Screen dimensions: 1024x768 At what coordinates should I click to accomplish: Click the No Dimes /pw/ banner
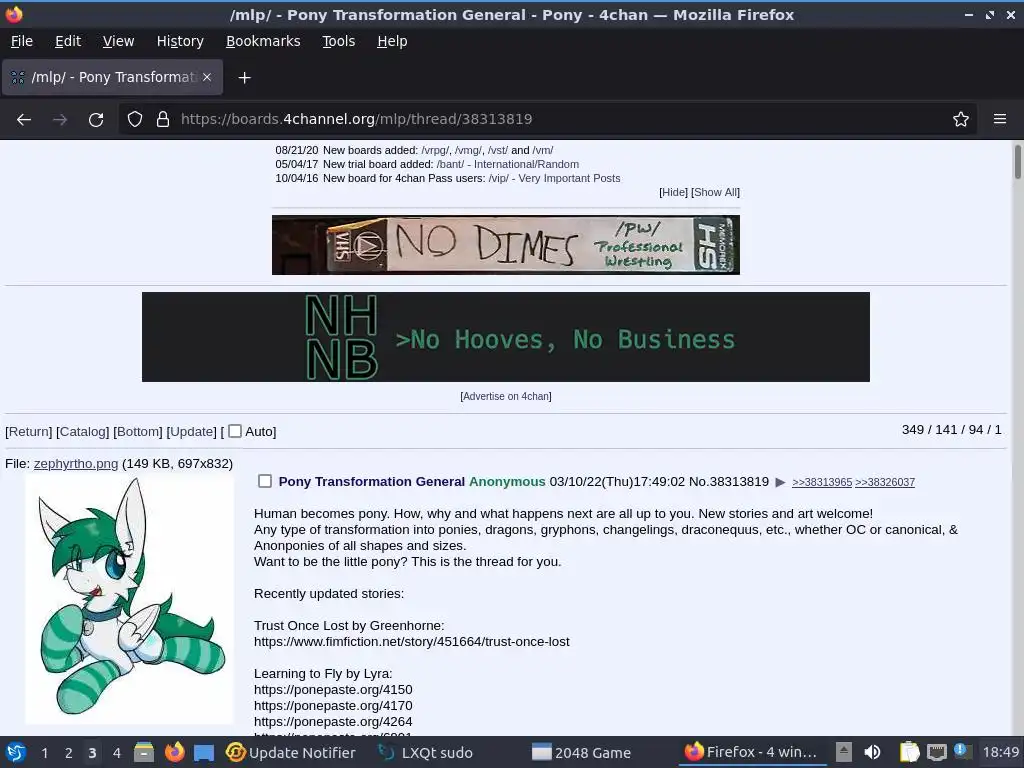click(505, 245)
